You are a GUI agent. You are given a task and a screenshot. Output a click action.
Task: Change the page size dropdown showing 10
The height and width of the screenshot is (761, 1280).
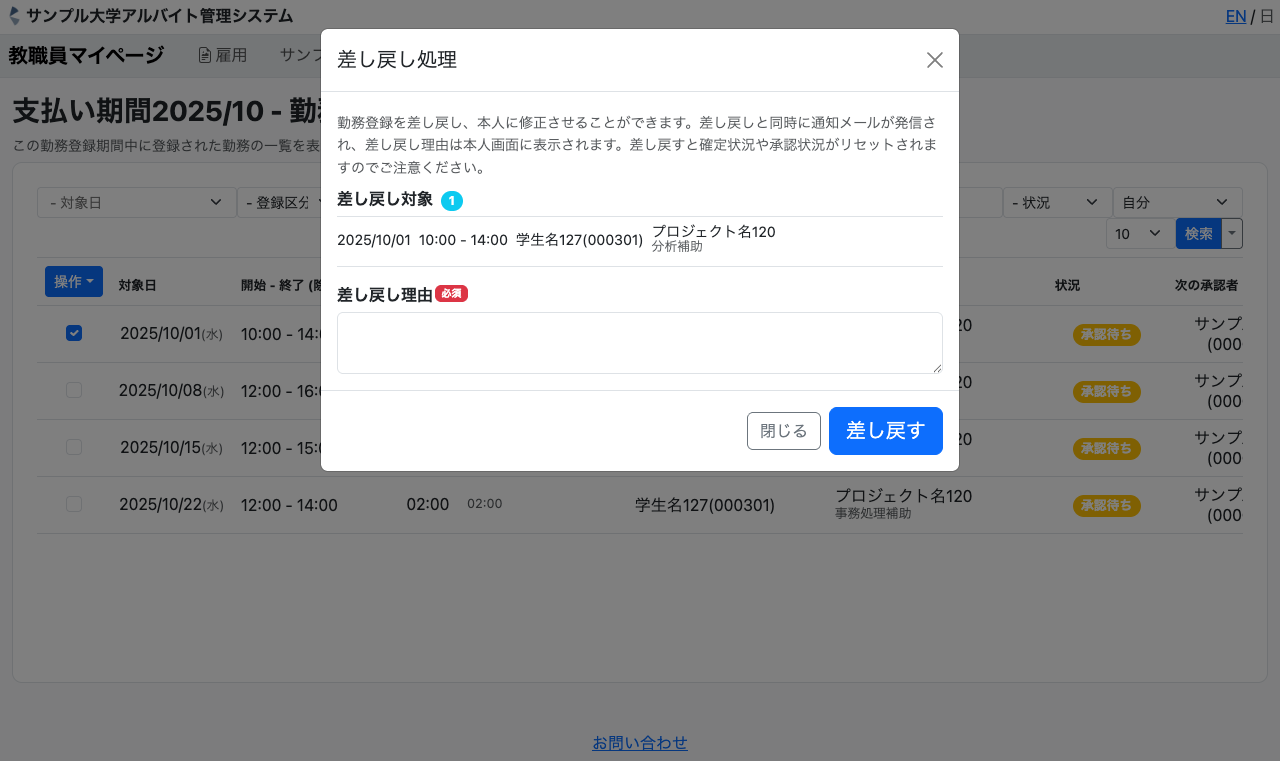(1138, 234)
